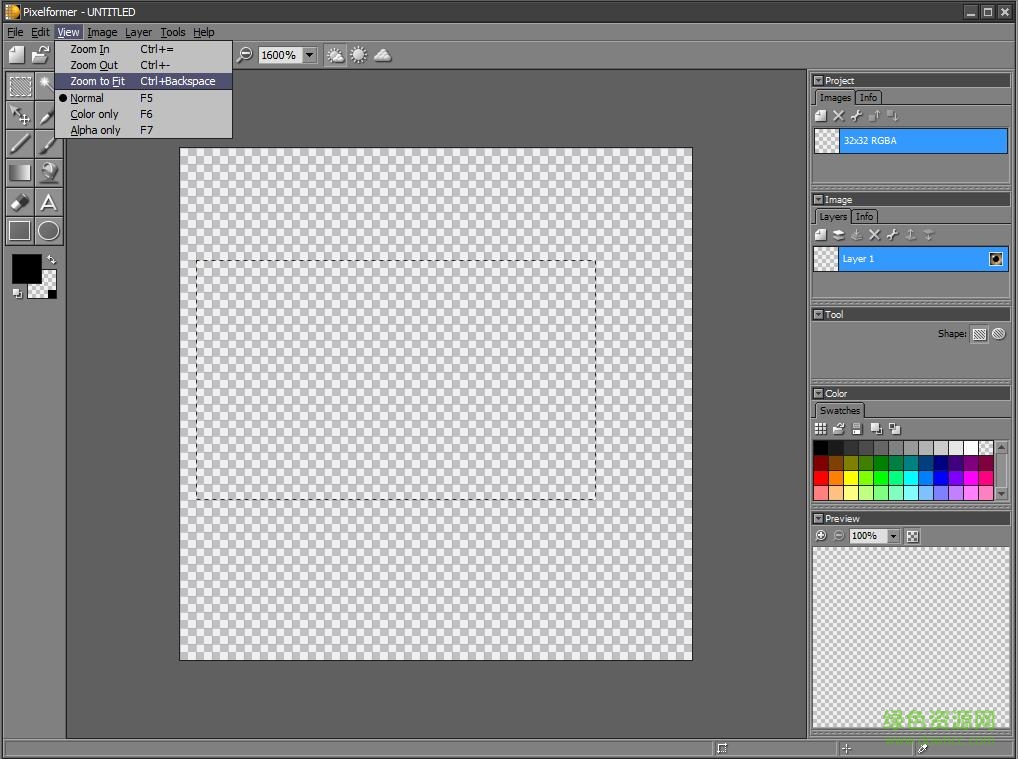Pick the Ellipse shape tool
Viewport: 1018px width, 759px height.
(48, 231)
